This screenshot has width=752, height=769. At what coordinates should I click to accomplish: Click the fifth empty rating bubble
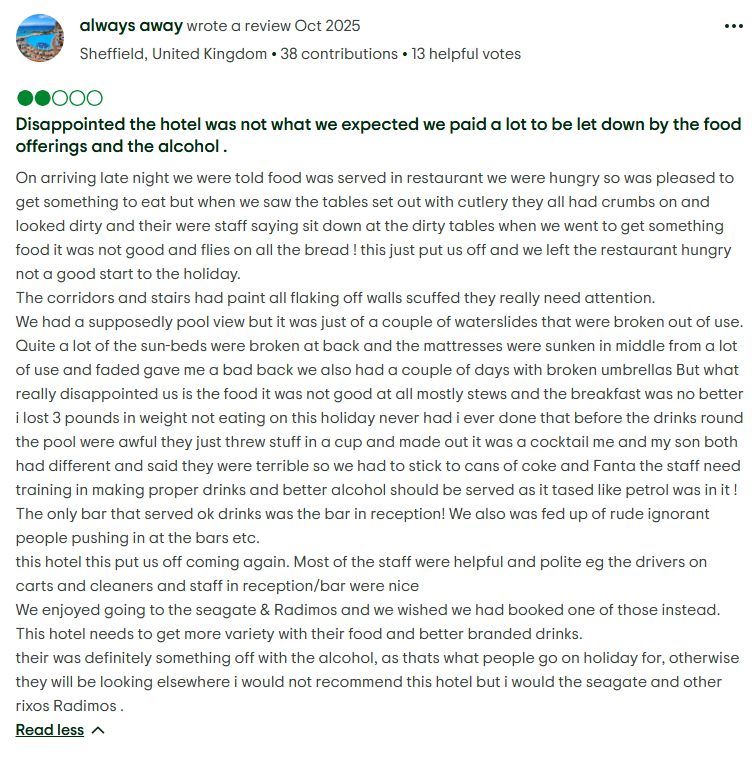point(94,98)
